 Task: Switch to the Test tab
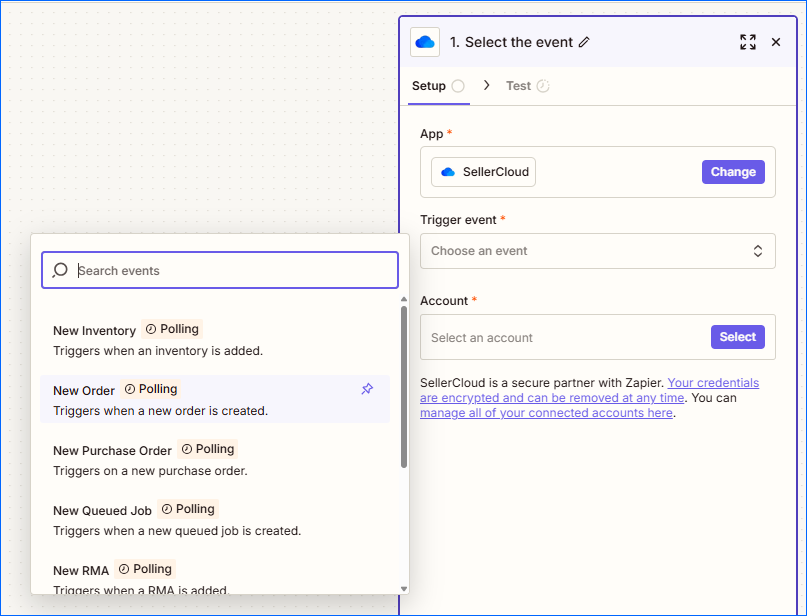(x=518, y=86)
